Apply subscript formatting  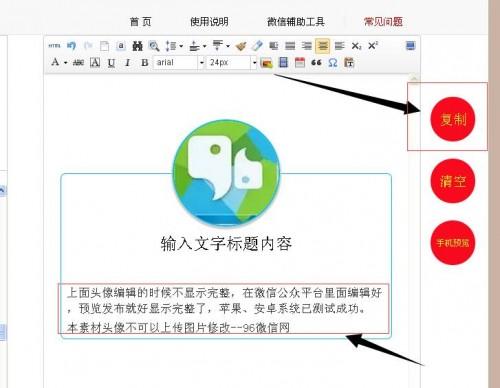(356, 46)
